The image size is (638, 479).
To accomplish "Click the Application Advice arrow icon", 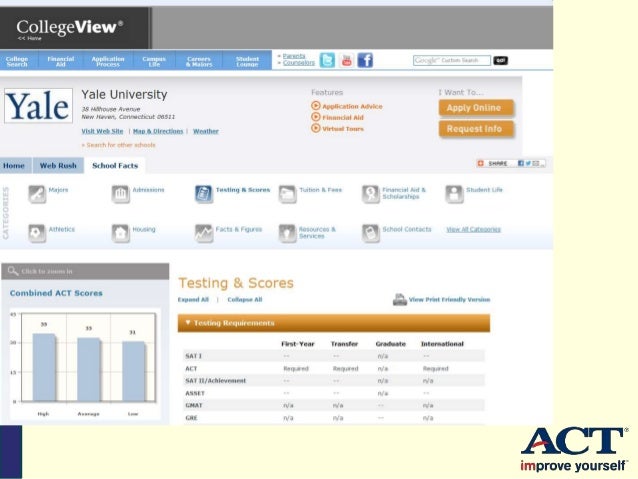I will click(316, 106).
